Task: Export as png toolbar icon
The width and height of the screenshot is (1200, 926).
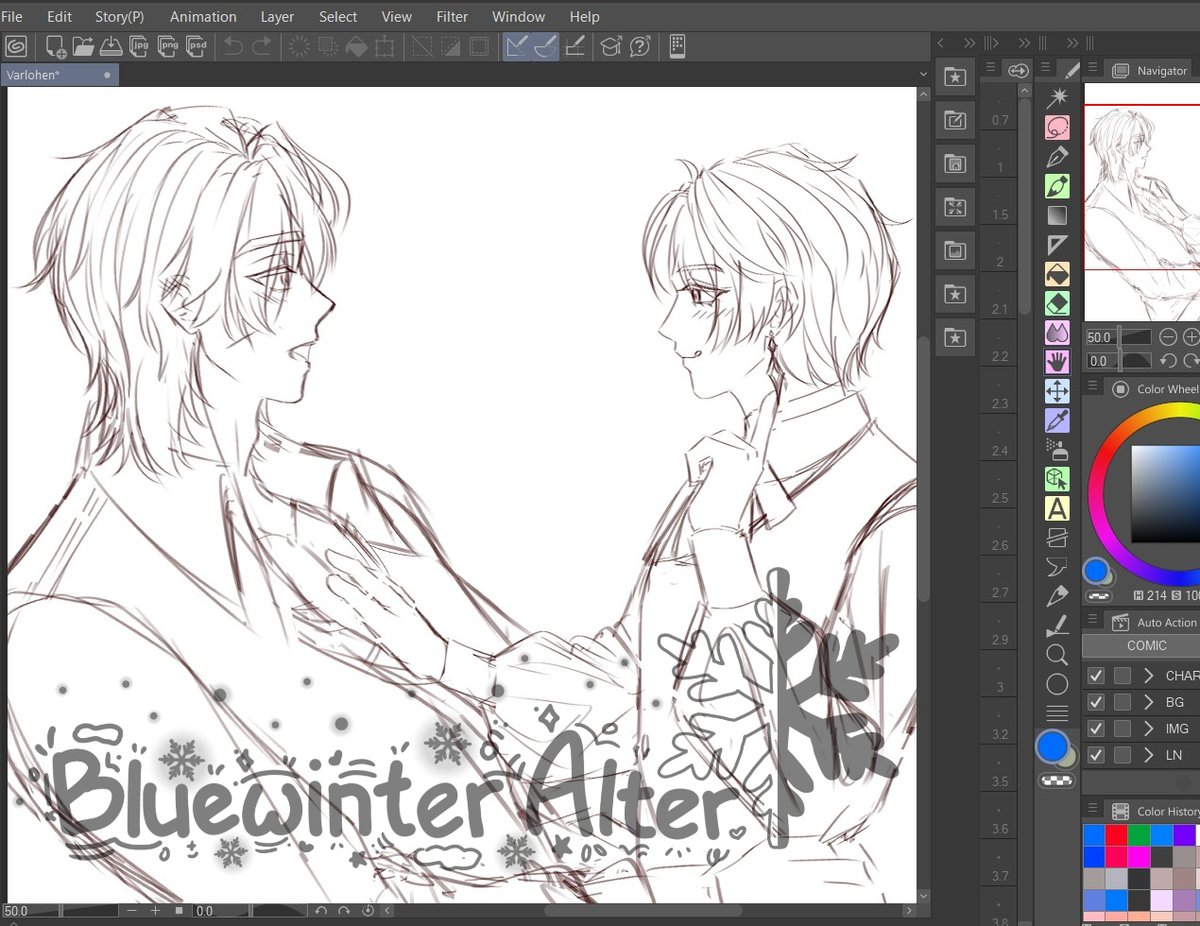Action: coord(169,46)
